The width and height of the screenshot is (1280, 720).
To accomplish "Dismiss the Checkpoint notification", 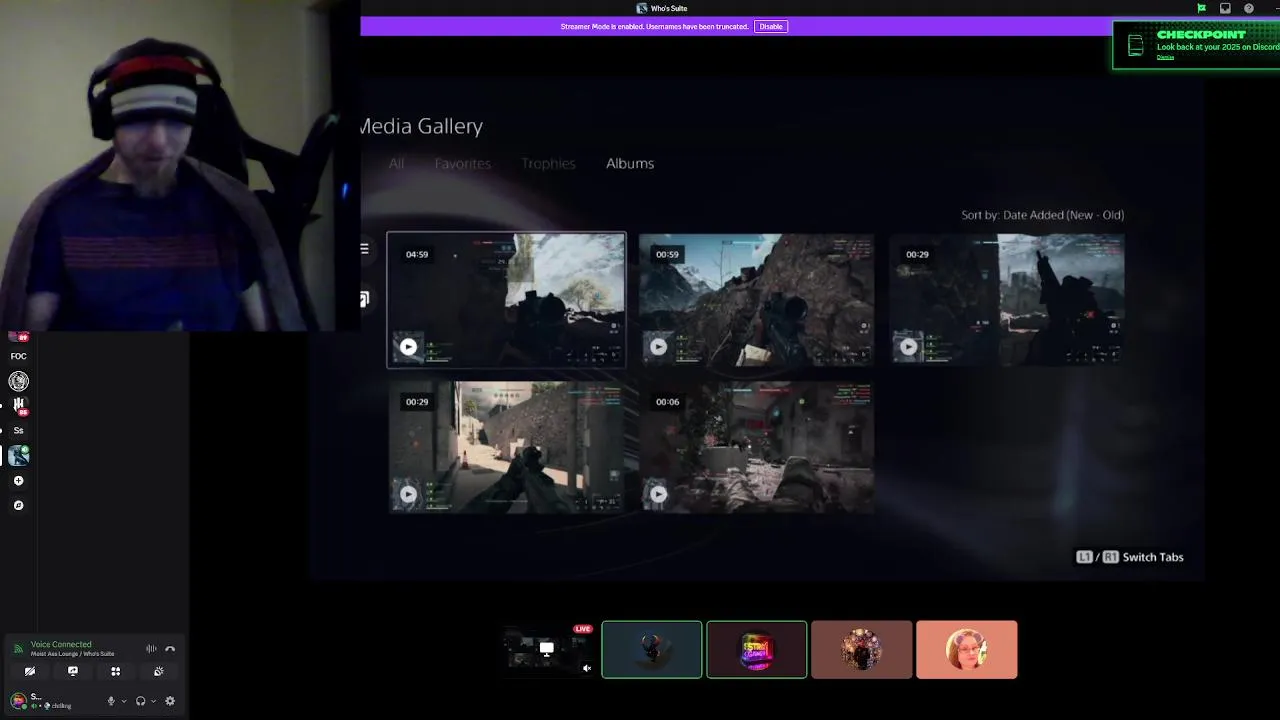I will click(1165, 57).
